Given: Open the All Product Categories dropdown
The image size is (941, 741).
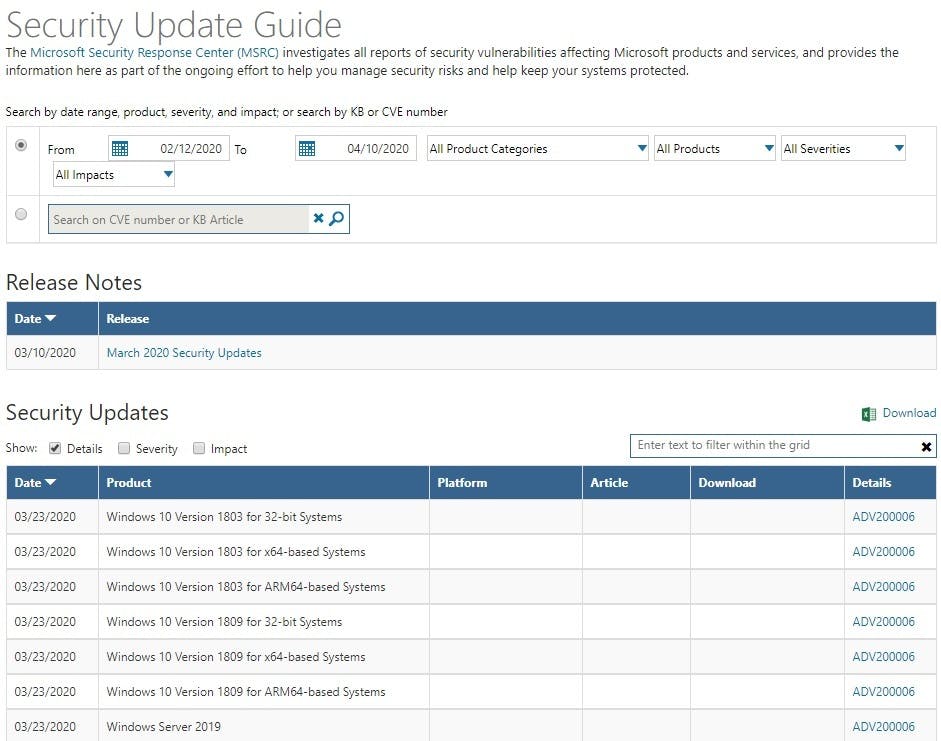Looking at the screenshot, I should coord(538,148).
